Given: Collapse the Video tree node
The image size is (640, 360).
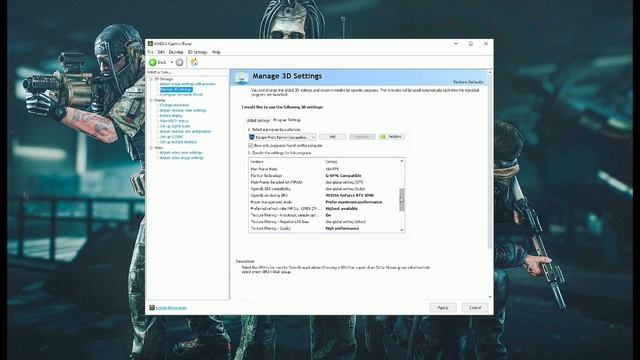Looking at the screenshot, I should click(151, 147).
